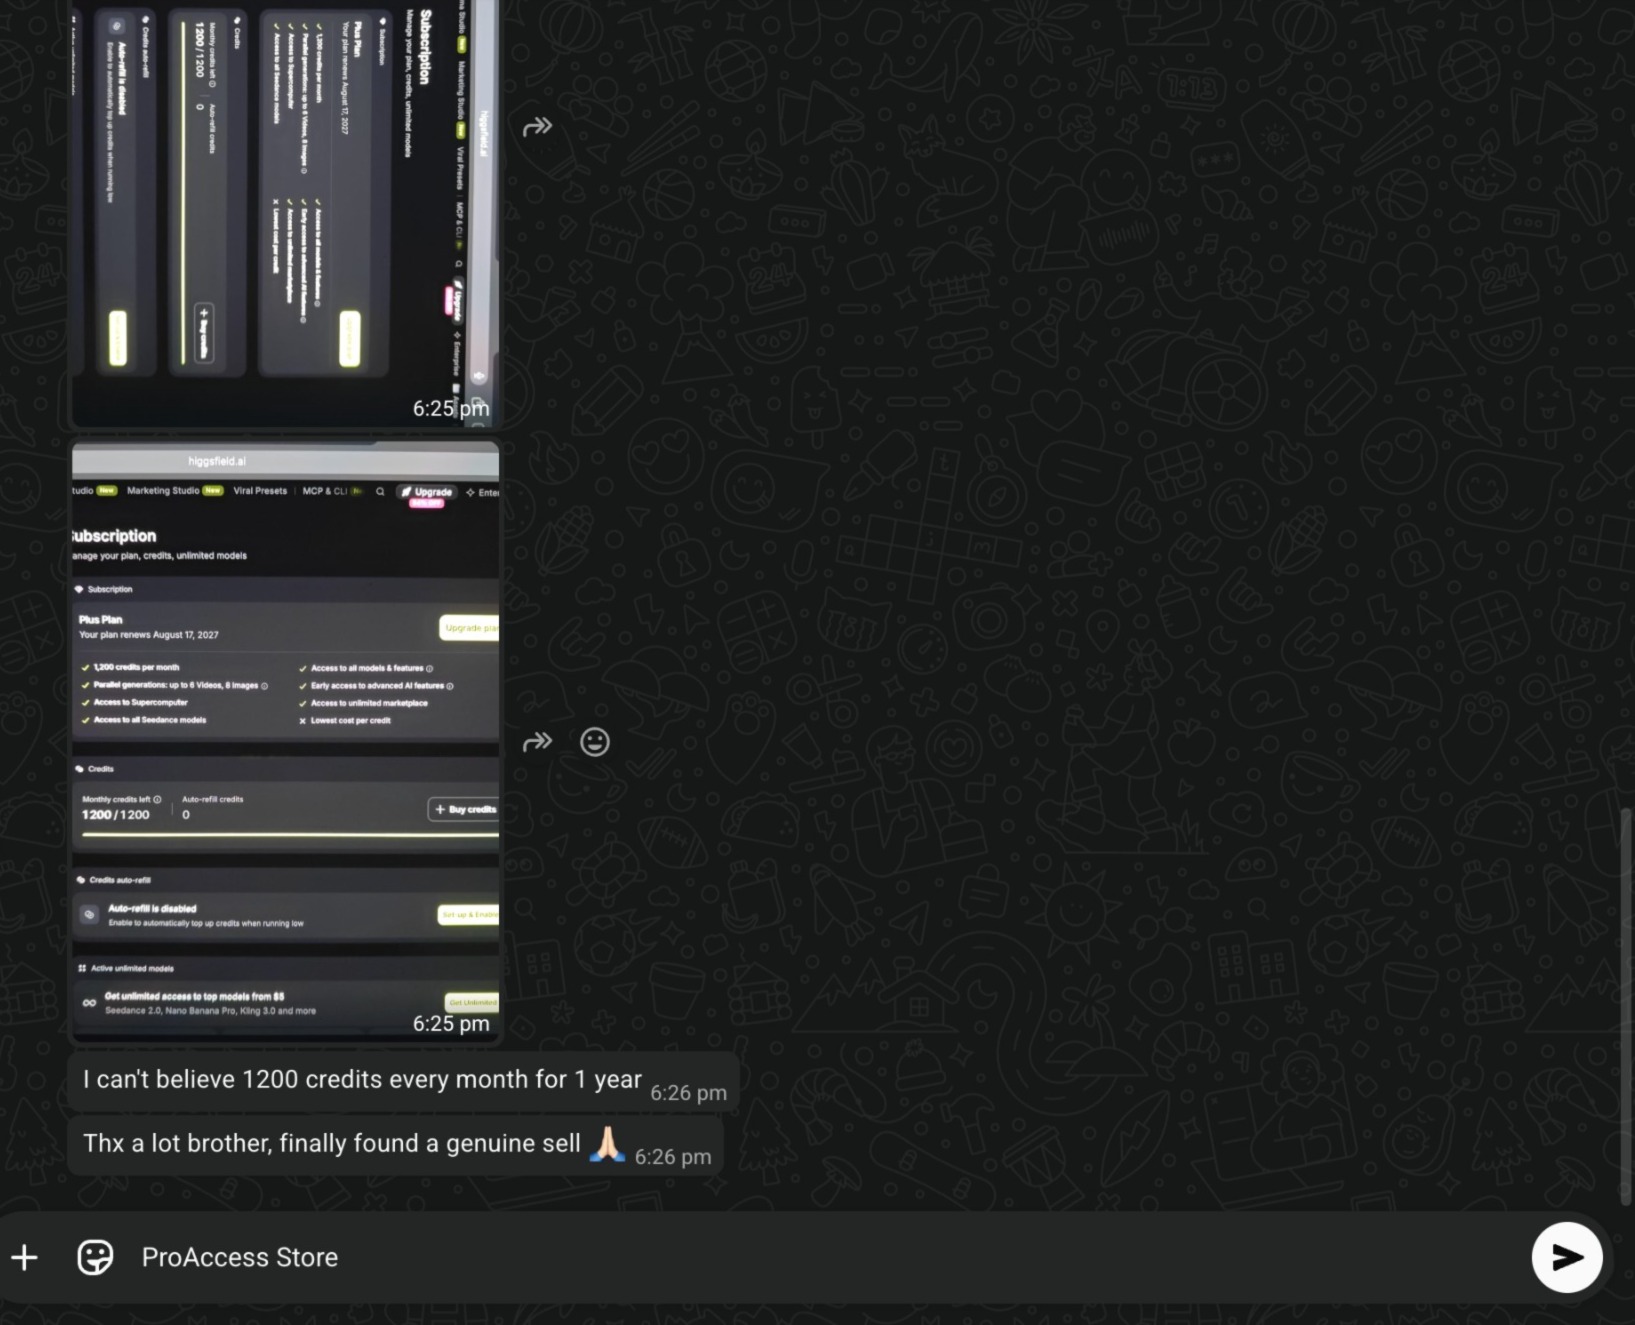Screen dimensions: 1635x1325
Task: Open the attachment plus menu
Action: pos(25,1257)
